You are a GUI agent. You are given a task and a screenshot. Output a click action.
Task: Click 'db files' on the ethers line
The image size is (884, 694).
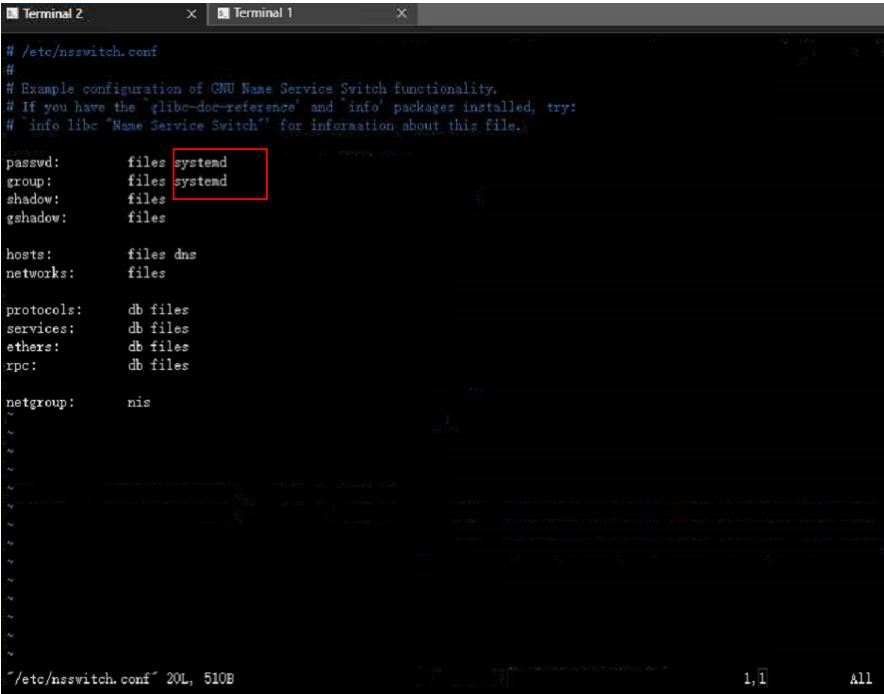[158, 347]
